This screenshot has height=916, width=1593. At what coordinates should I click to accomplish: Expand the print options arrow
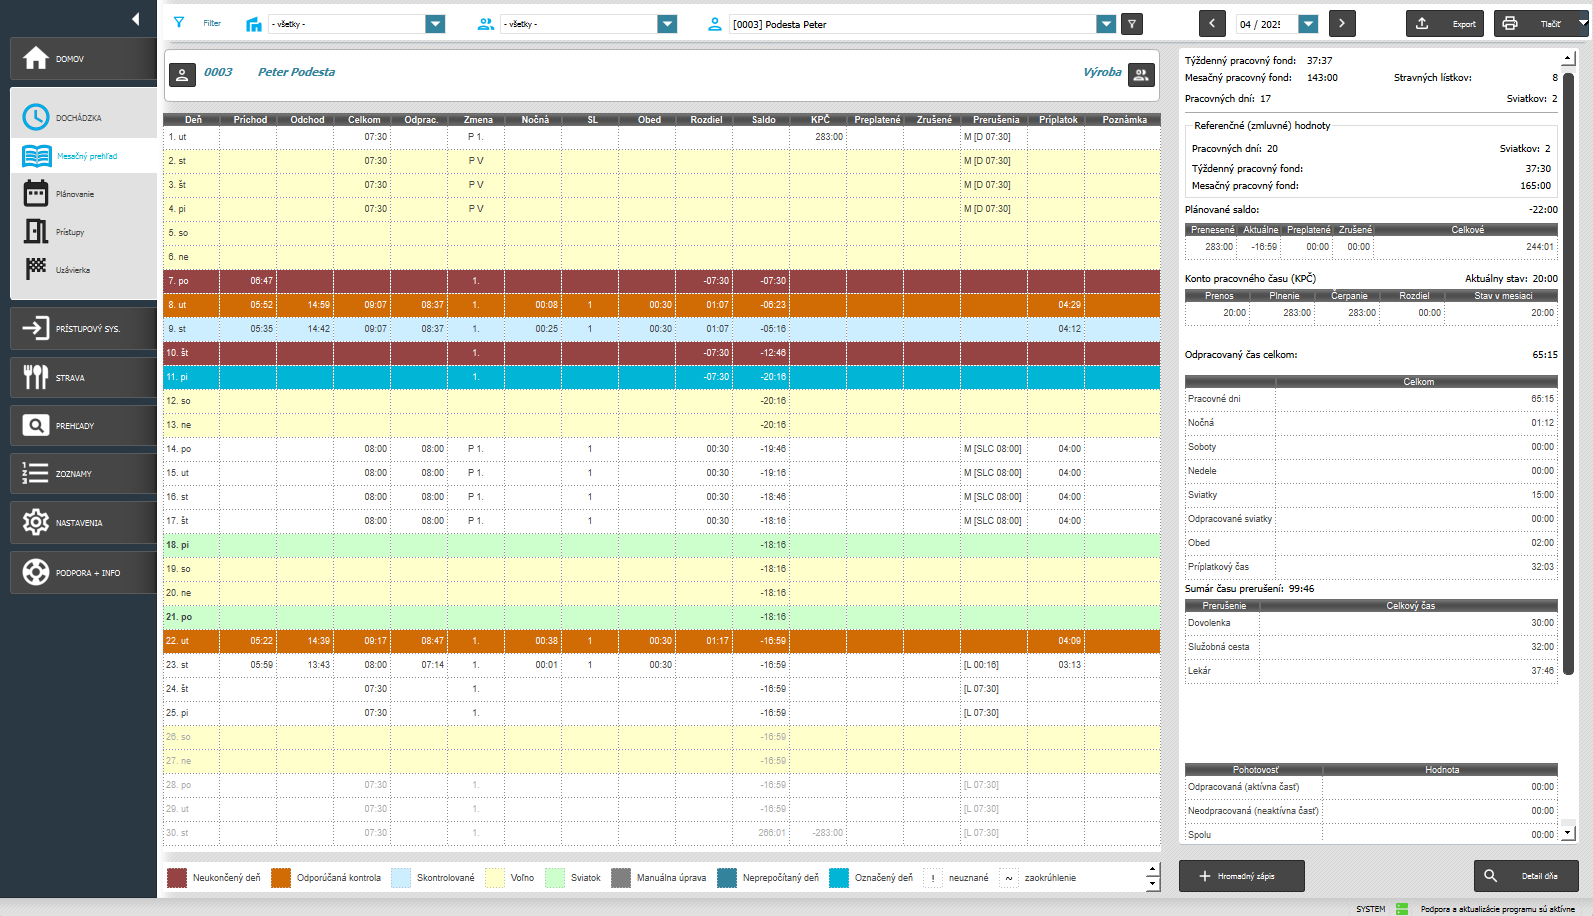[x=1583, y=23]
